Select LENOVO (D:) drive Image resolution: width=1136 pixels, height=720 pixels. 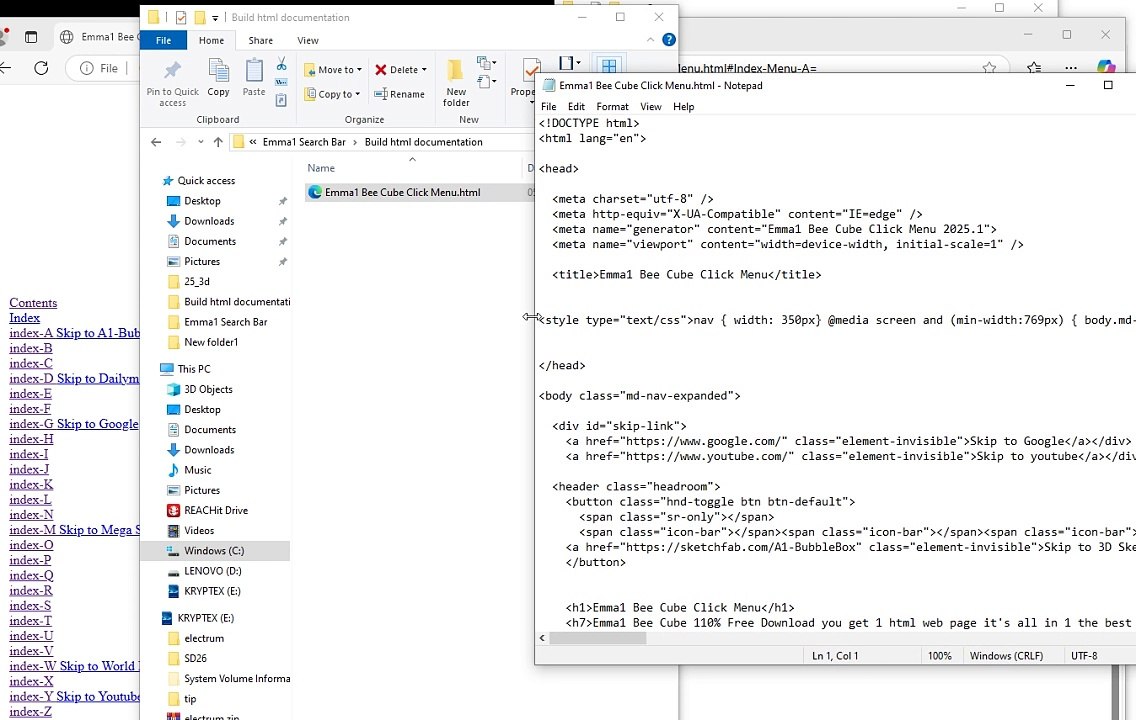[212, 571]
